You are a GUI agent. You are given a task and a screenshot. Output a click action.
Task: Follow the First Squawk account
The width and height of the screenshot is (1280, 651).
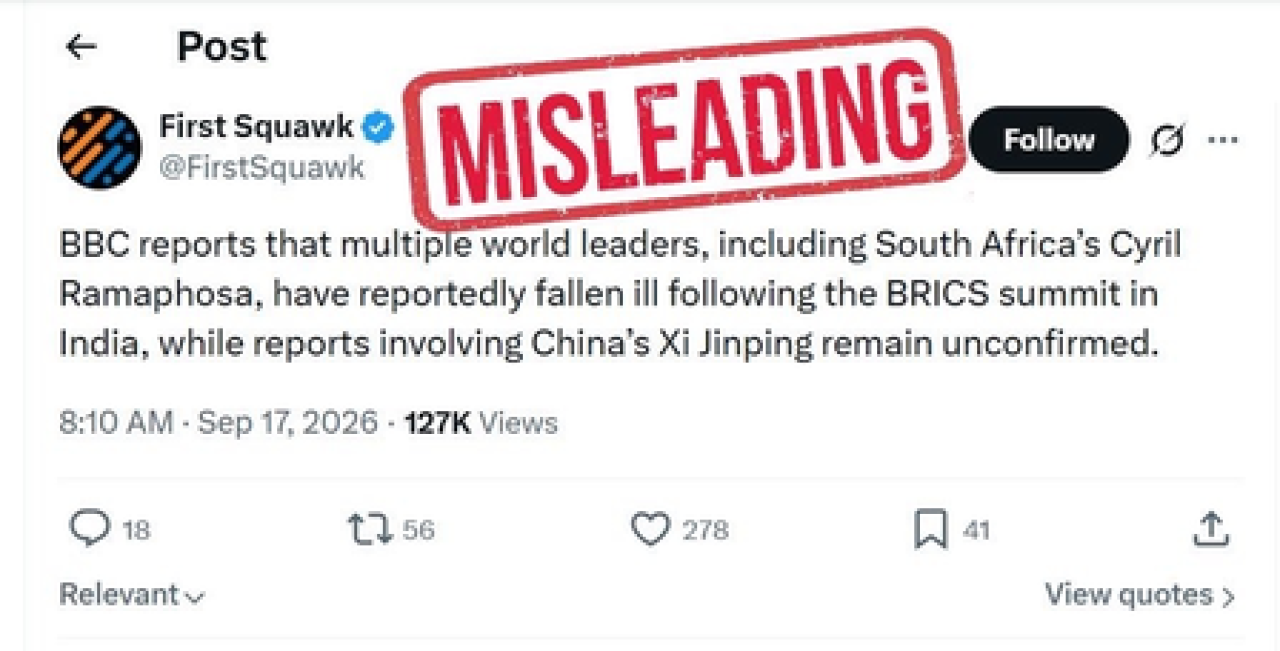point(1049,140)
